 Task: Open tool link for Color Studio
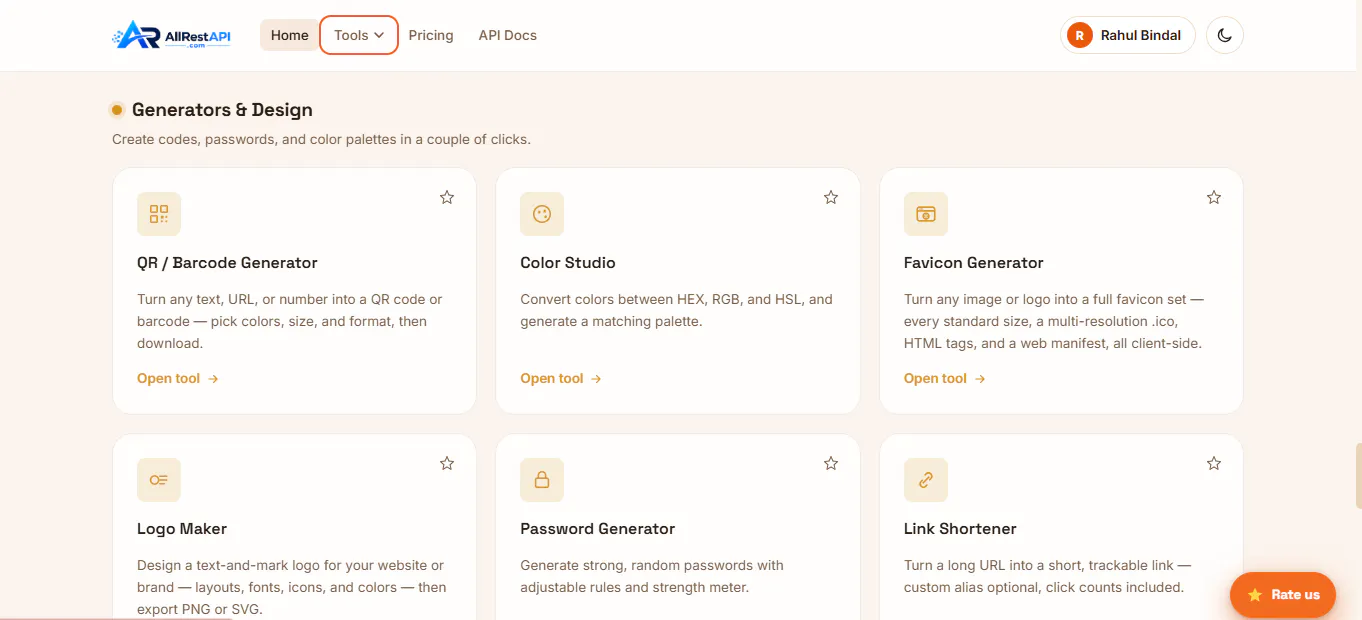tap(561, 379)
